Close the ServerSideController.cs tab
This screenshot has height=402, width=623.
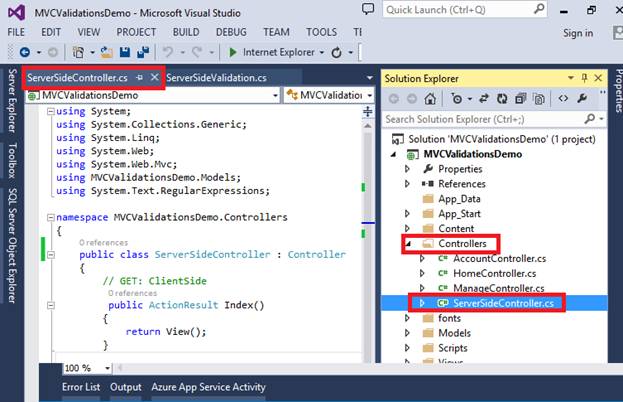(x=155, y=77)
